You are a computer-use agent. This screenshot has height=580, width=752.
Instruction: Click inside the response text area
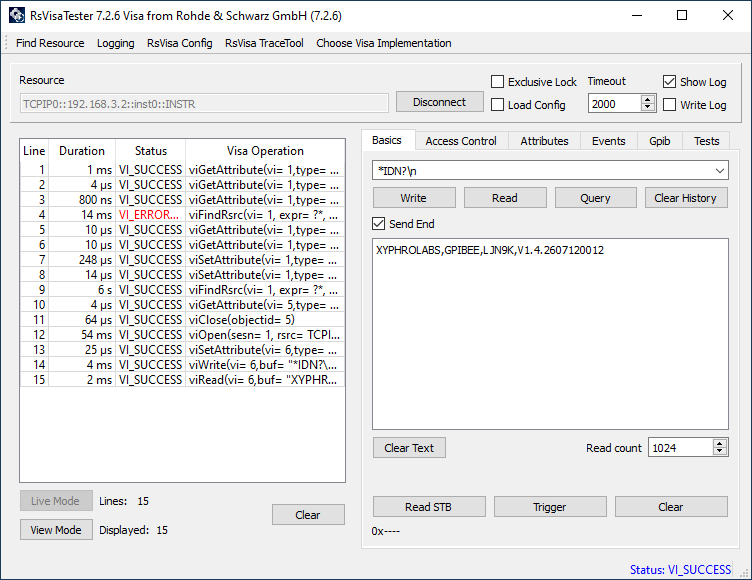pos(550,334)
